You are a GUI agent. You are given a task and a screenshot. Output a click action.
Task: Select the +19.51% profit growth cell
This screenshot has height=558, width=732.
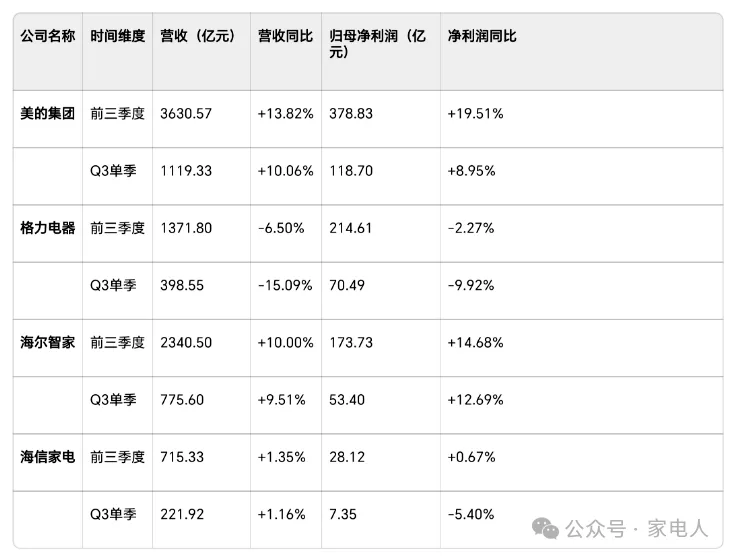click(475, 114)
